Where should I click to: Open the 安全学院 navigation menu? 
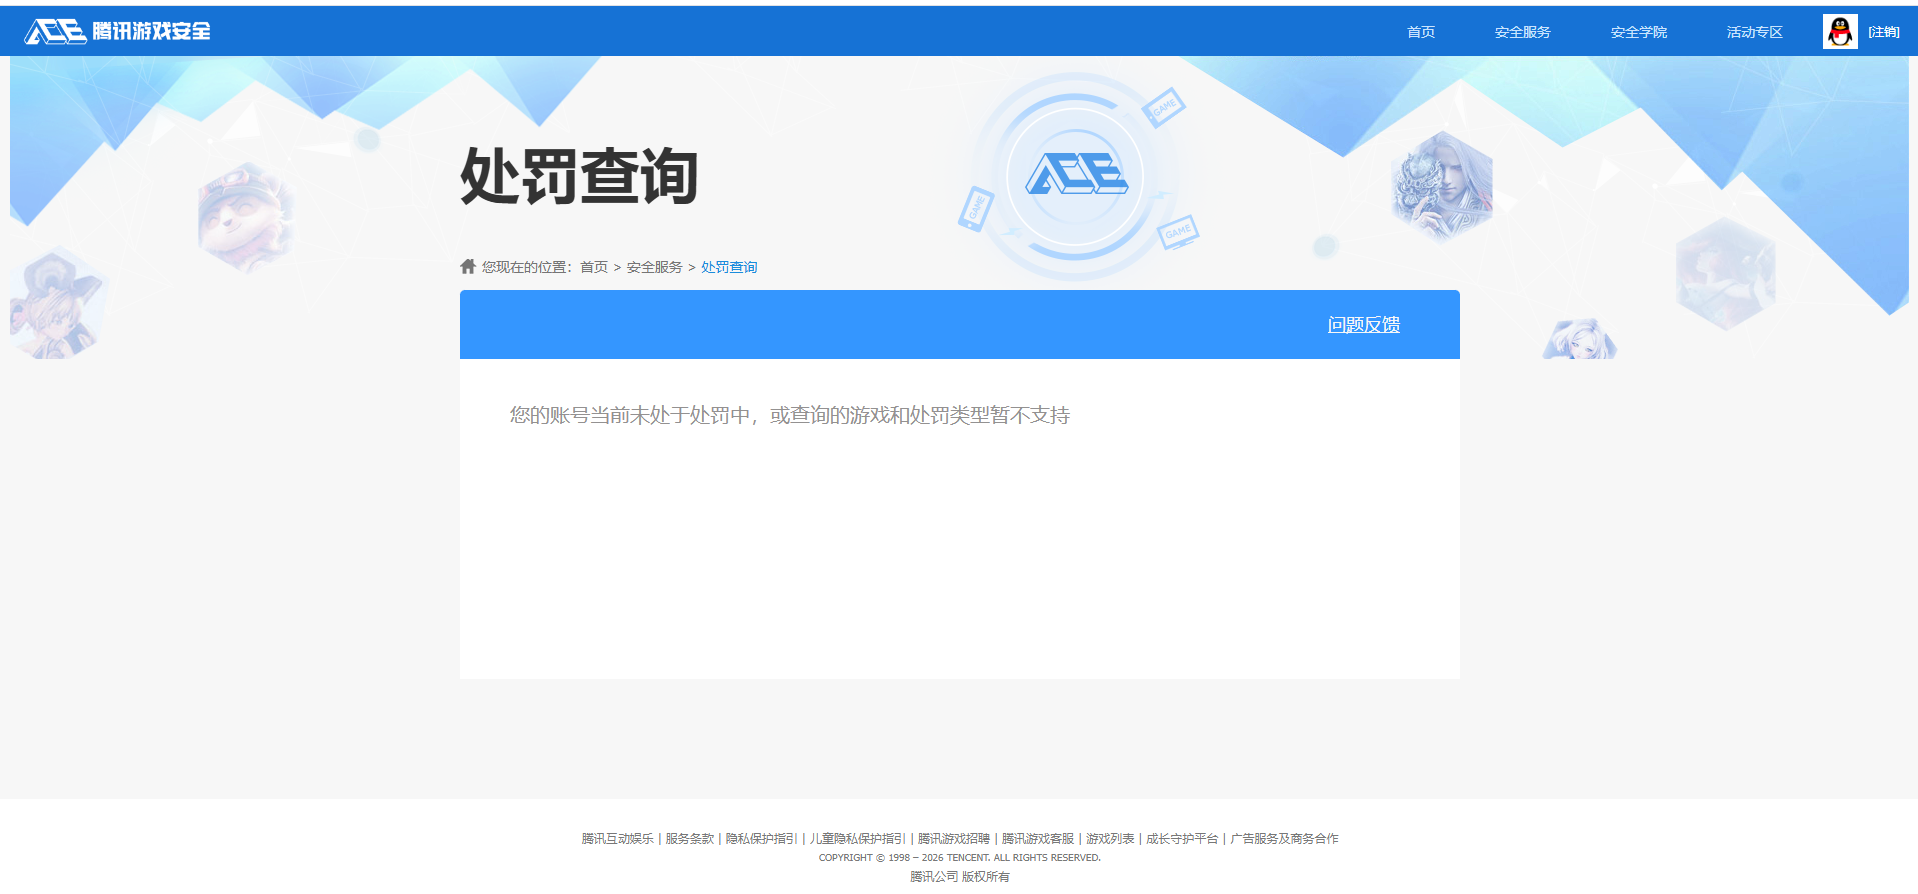1639,32
